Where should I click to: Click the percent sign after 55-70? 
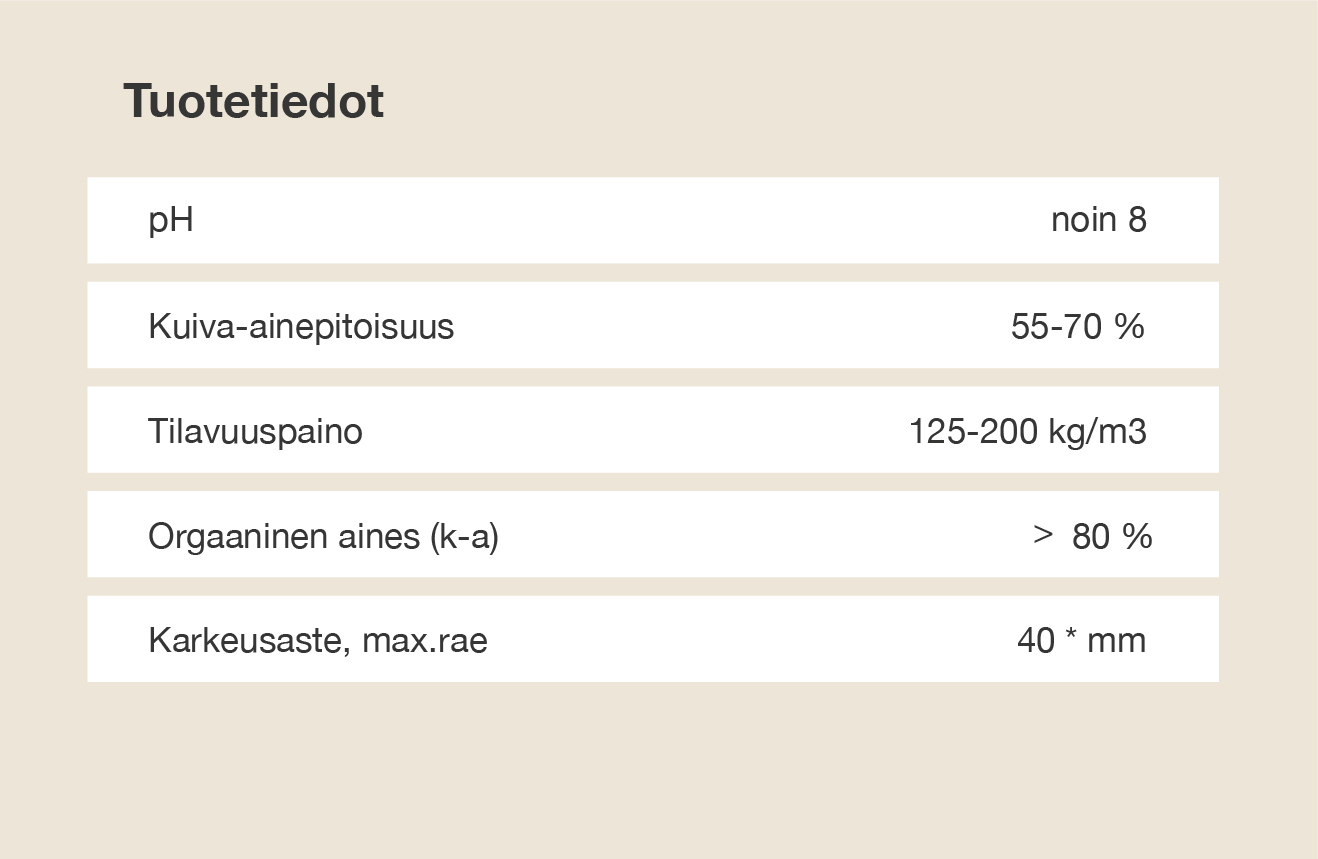pyautogui.click(x=1130, y=326)
